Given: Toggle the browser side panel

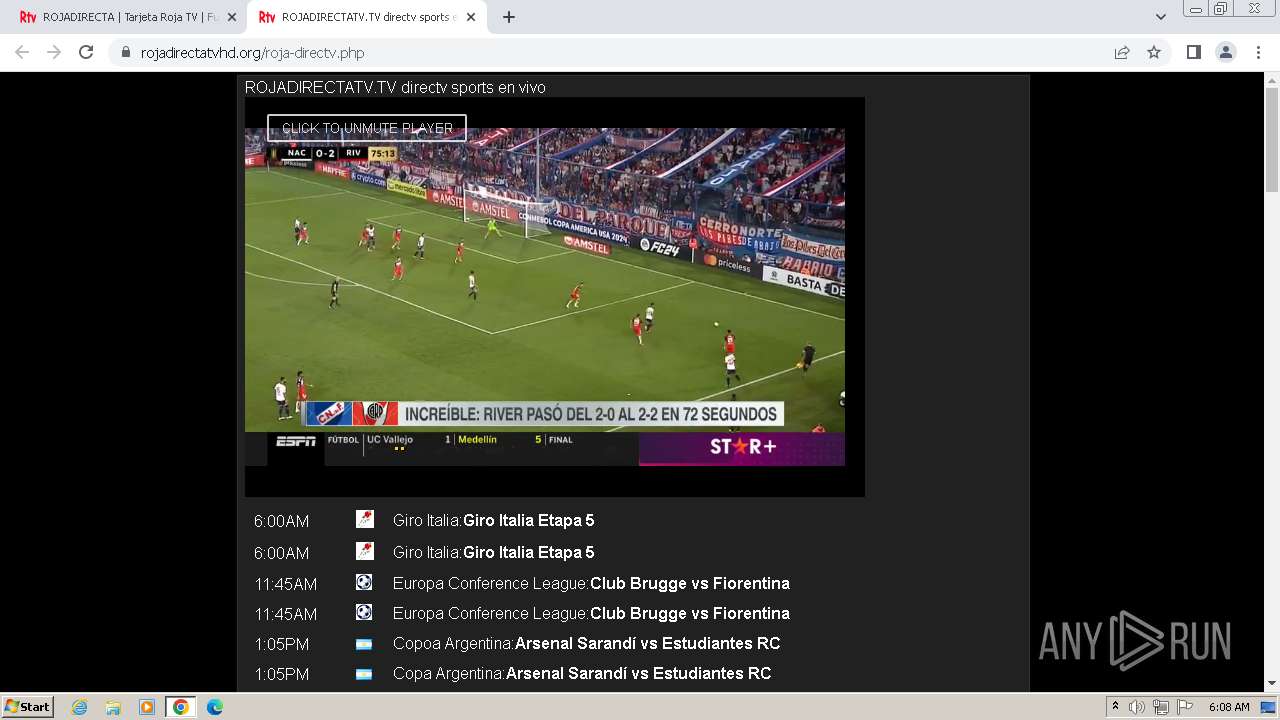Looking at the screenshot, I should 1193,53.
